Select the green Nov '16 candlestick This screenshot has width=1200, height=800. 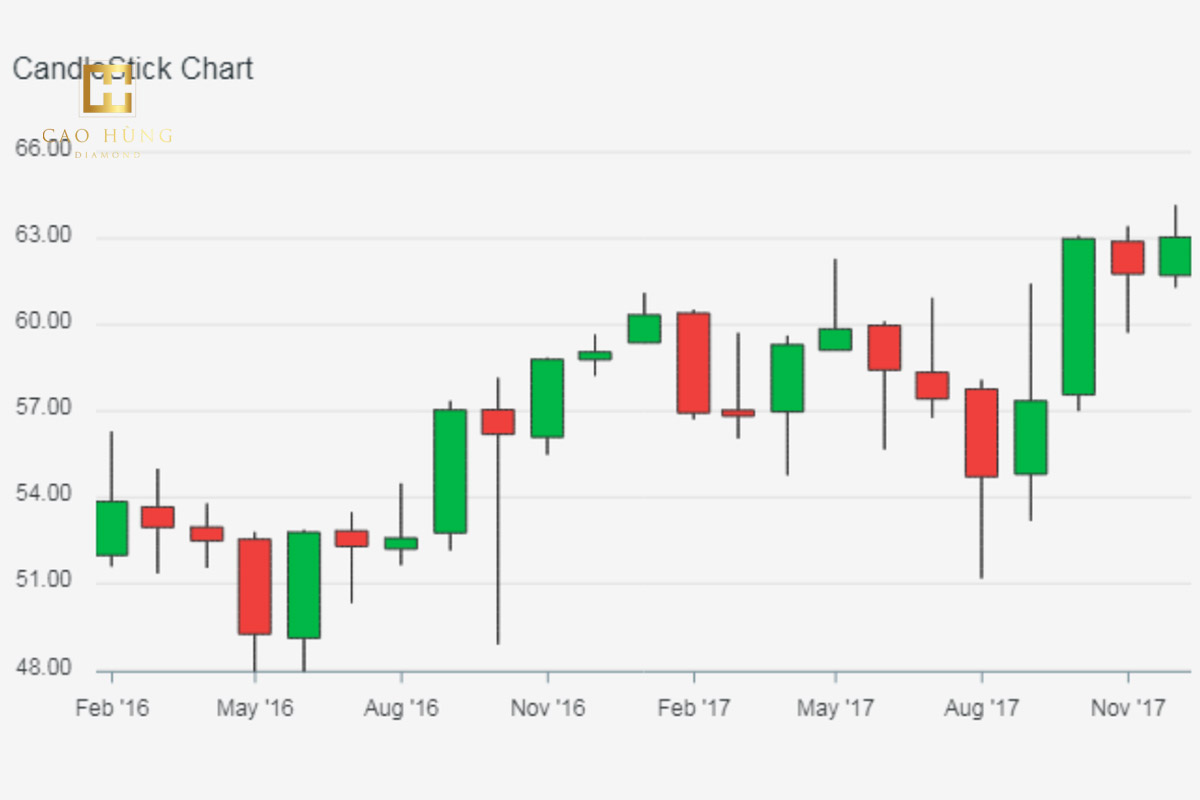tap(547, 397)
